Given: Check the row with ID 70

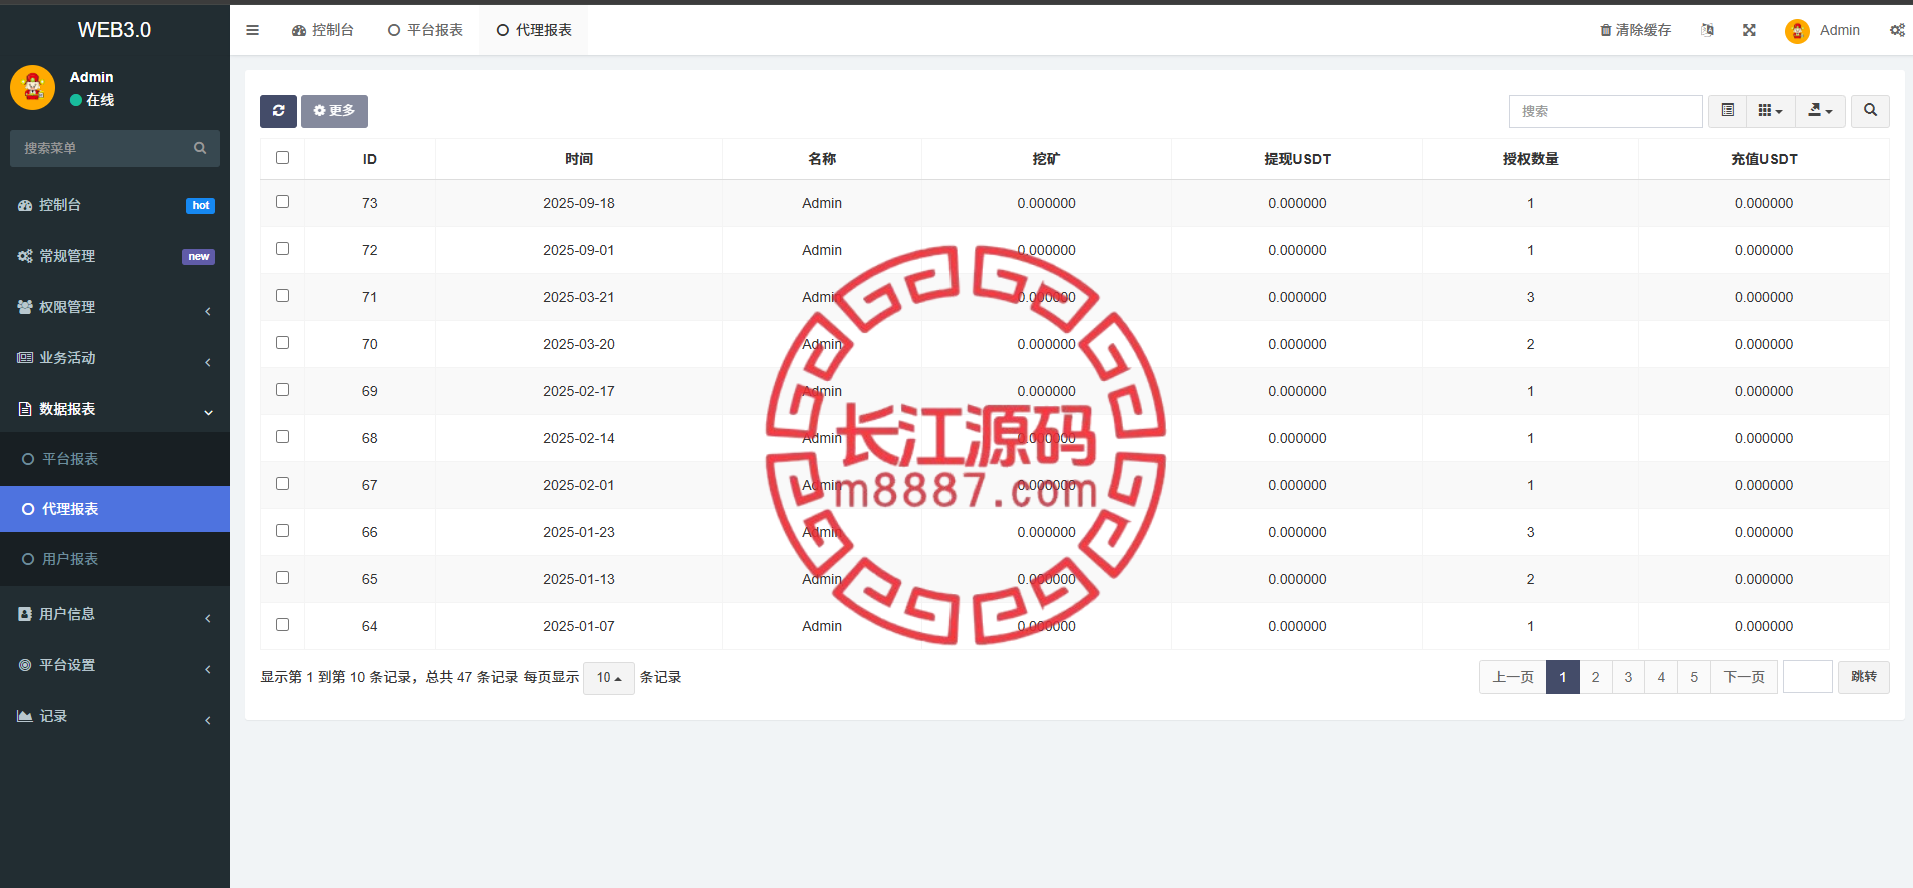Looking at the screenshot, I should pyautogui.click(x=282, y=343).
